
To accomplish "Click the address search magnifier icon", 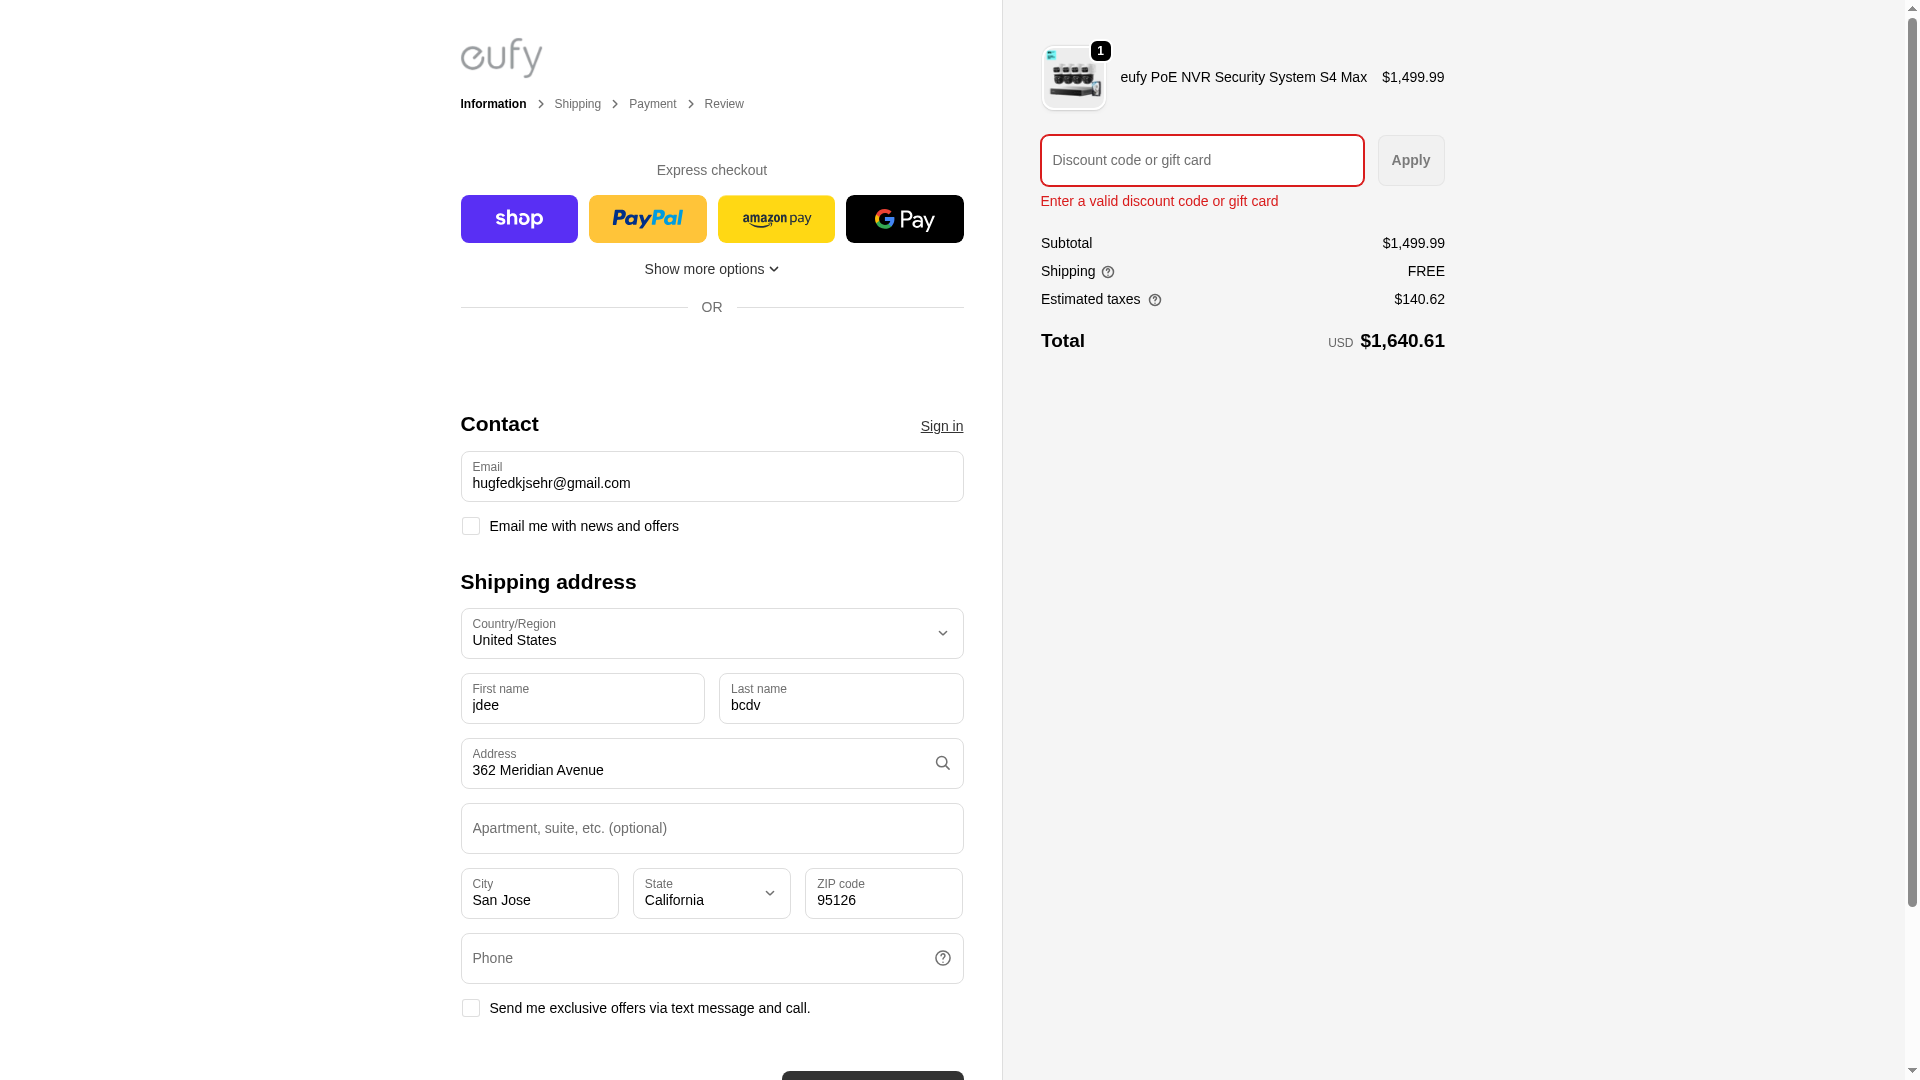I will [x=942, y=763].
